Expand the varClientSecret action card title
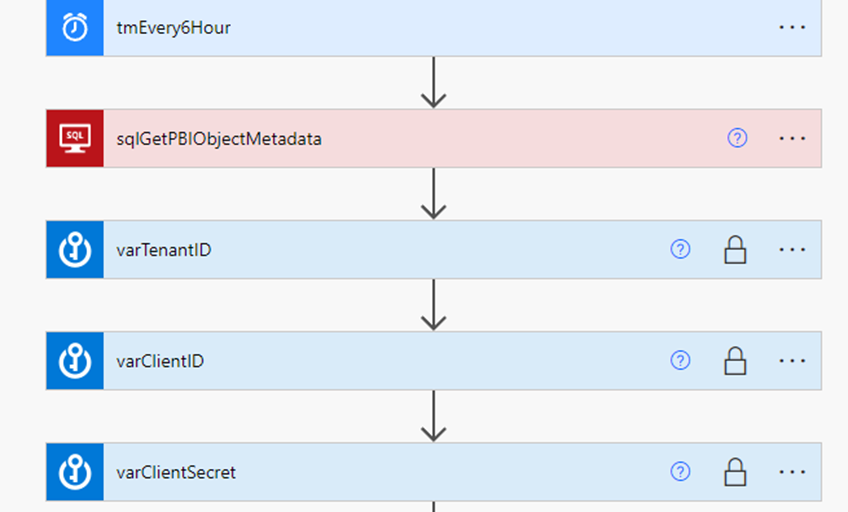 [x=176, y=473]
